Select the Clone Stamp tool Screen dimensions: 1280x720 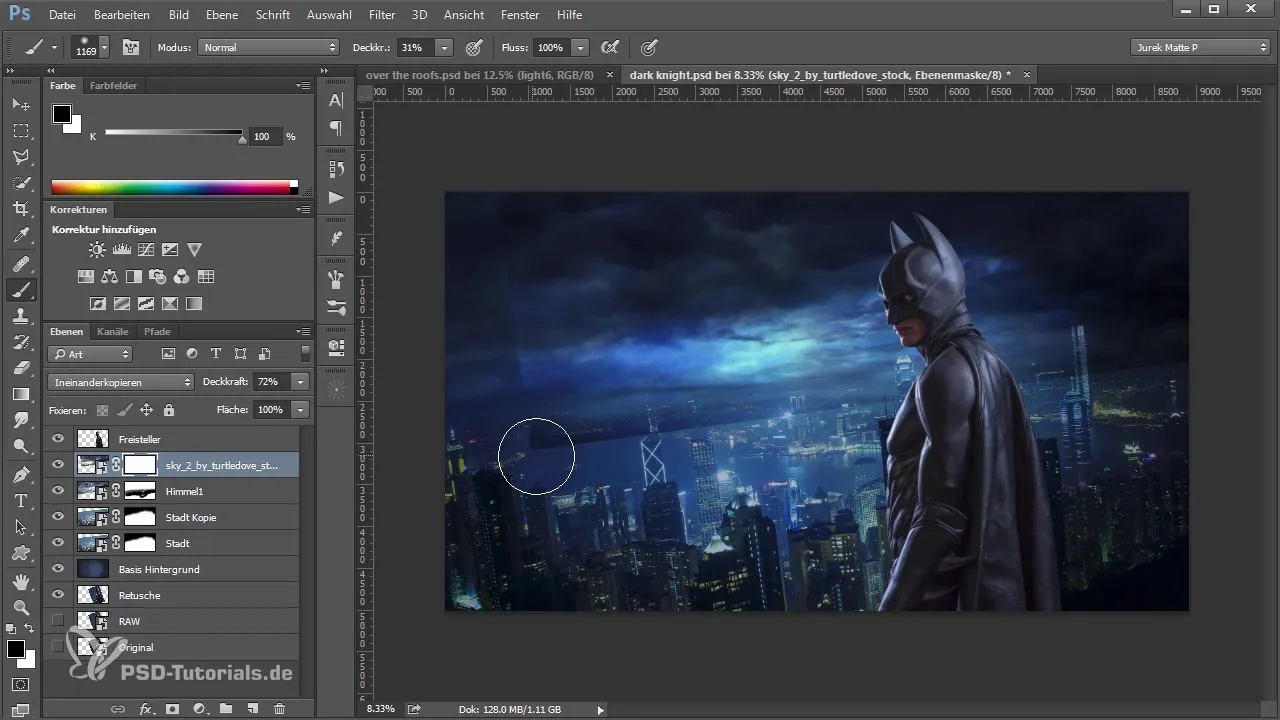pos(20,316)
